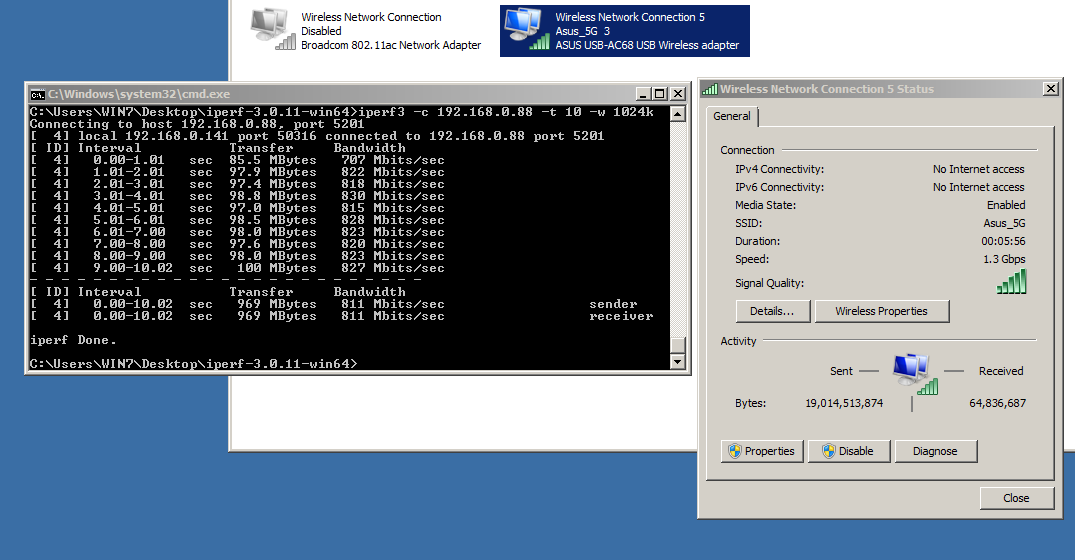Select the disabled Broadcom 802.11ac adapter icon
The image size is (1075, 560).
pyautogui.click(x=270, y=29)
